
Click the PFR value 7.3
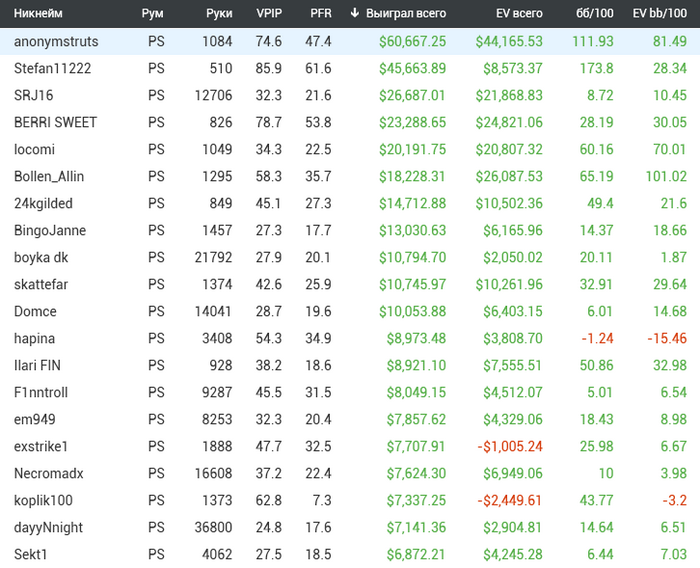tap(322, 501)
